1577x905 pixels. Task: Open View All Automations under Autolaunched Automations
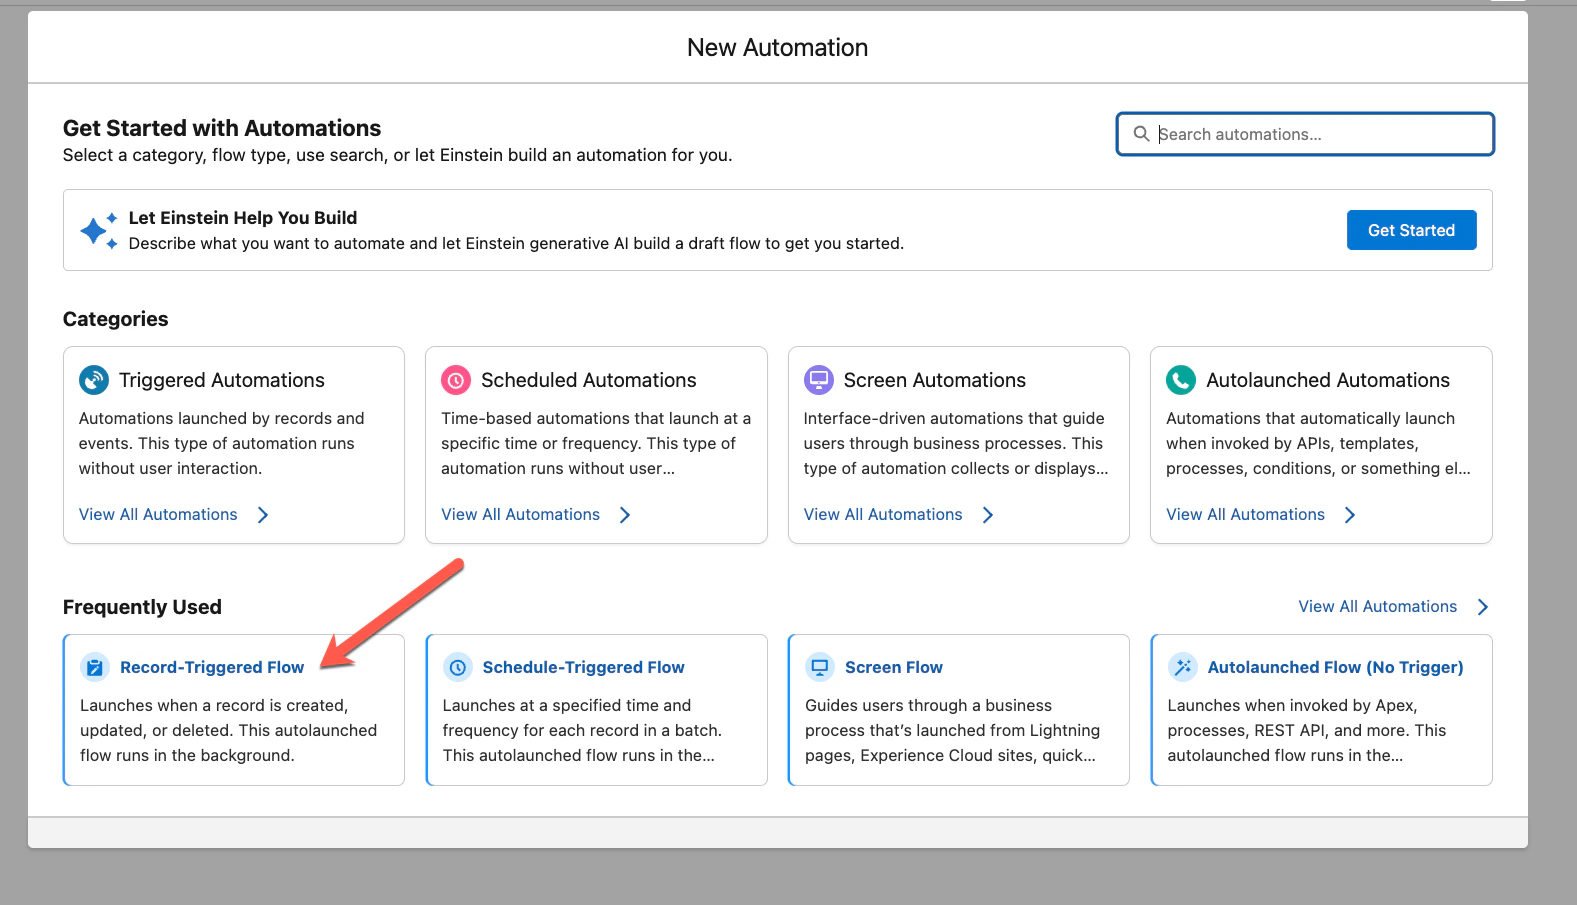coord(1245,514)
